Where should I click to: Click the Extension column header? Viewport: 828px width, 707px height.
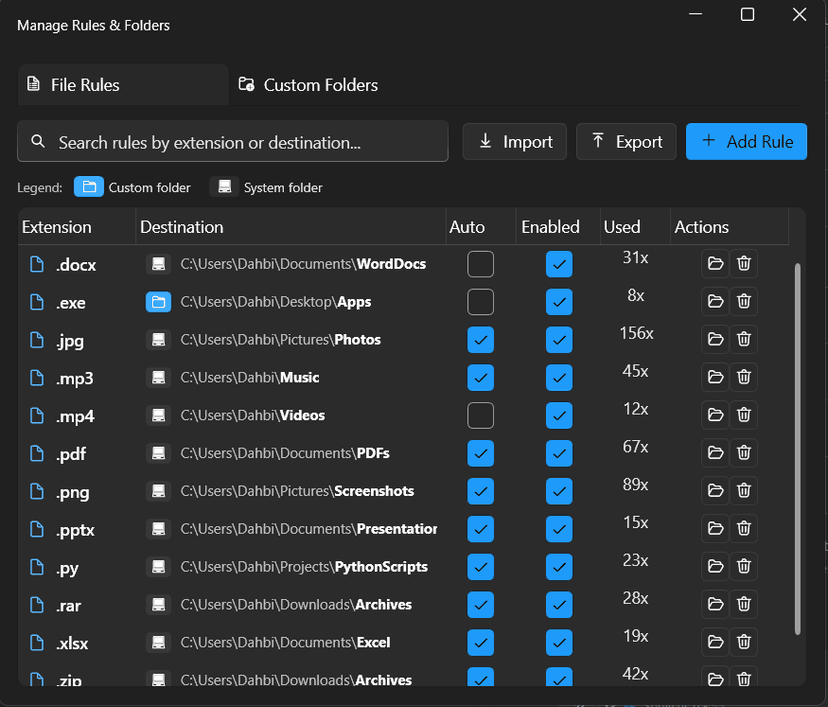click(54, 227)
